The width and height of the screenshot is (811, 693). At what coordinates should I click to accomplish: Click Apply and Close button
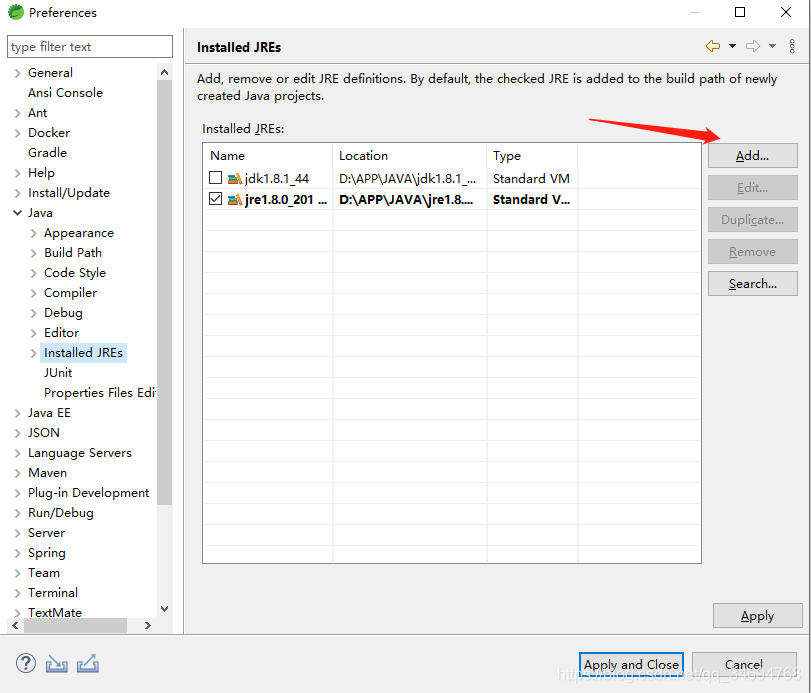(x=632, y=665)
